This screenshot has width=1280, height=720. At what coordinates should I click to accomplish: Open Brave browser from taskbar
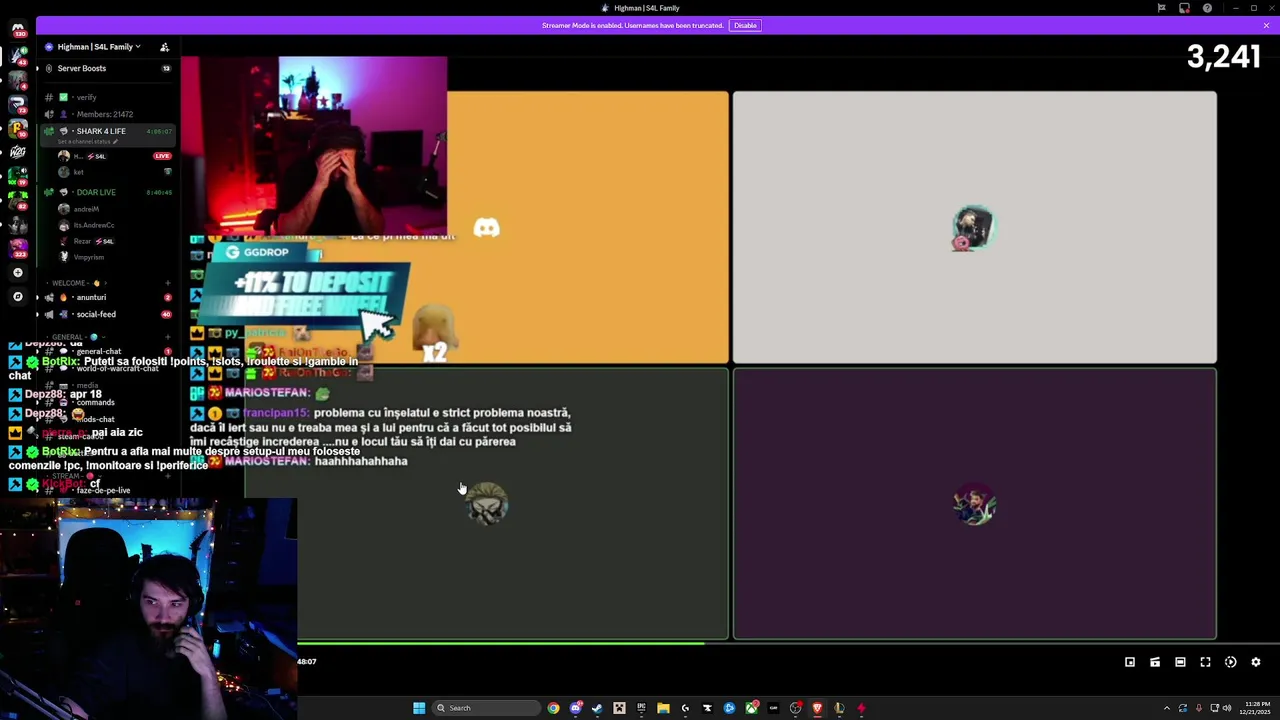[817, 708]
